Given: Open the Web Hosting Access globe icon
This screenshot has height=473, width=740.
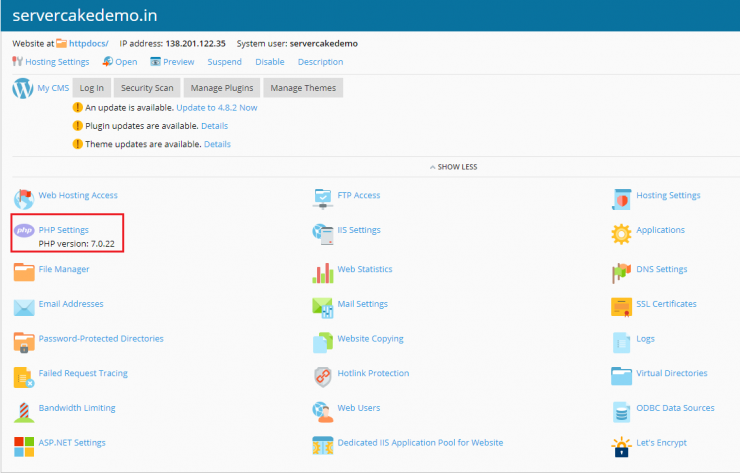Looking at the screenshot, I should click(24, 199).
